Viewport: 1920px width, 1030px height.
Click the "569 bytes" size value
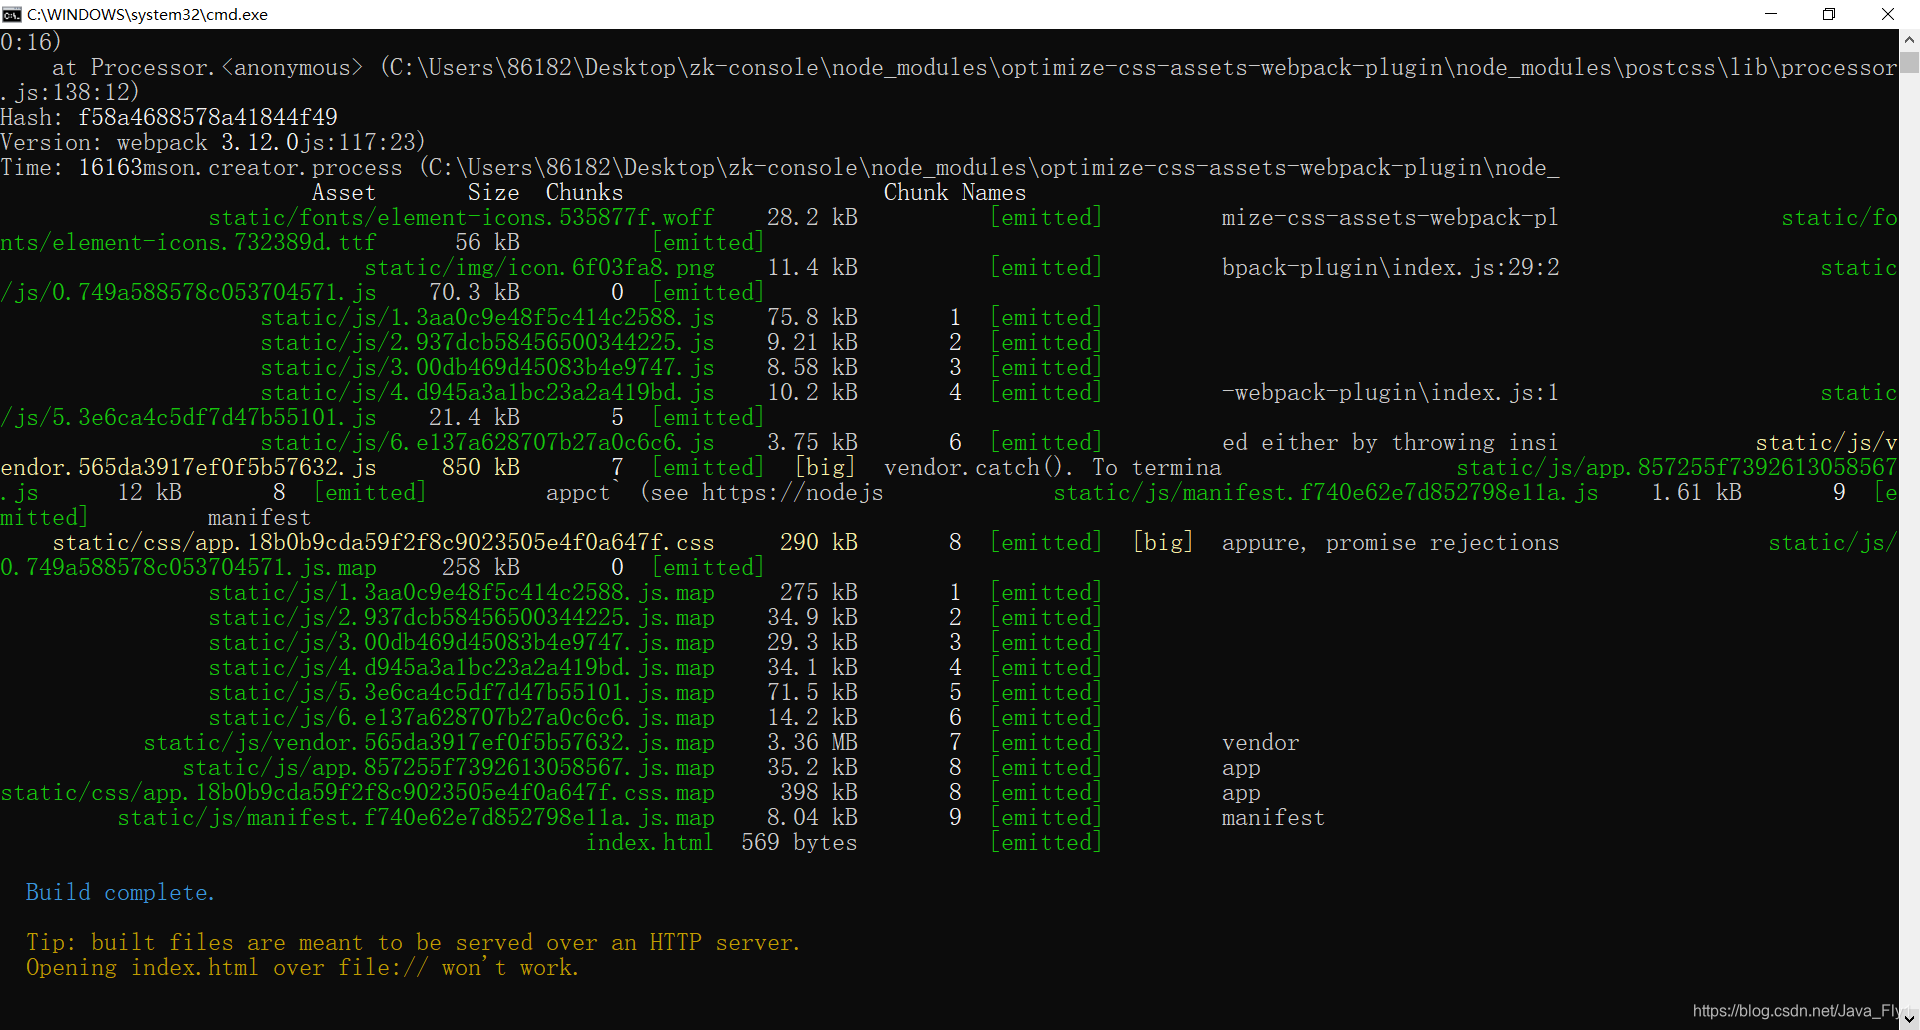800,842
